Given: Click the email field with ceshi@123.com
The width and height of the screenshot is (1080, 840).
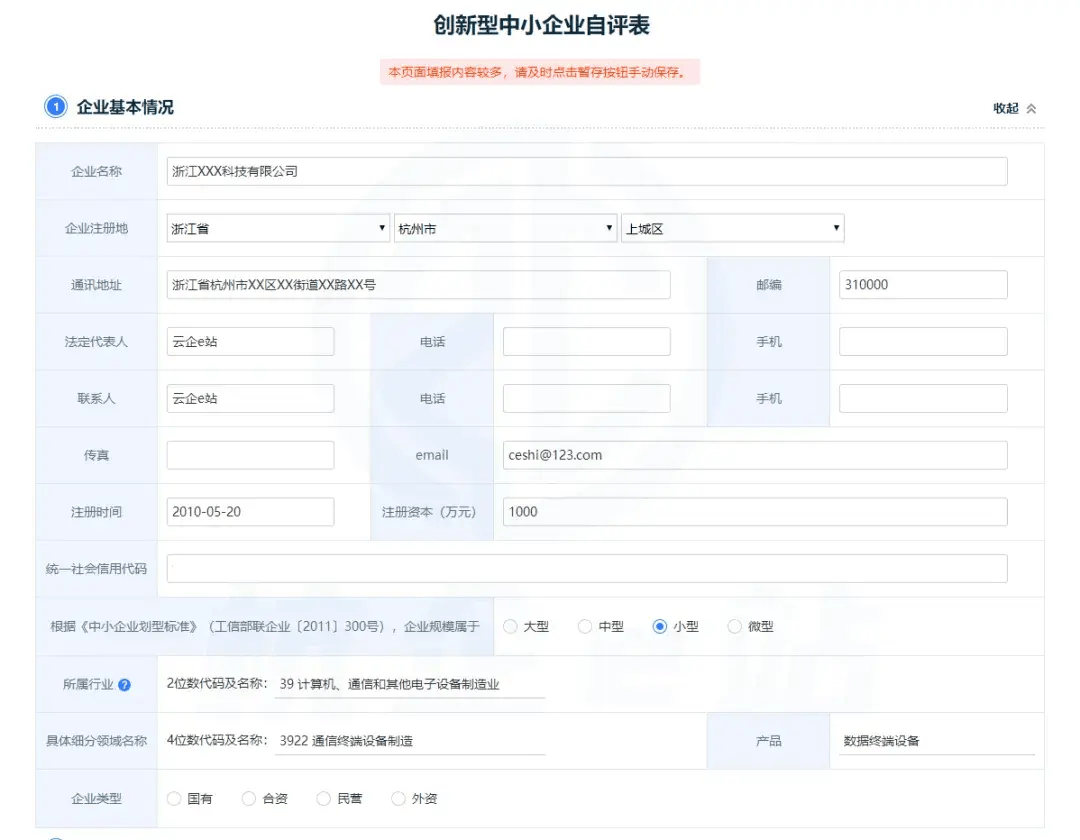Looking at the screenshot, I should 755,455.
